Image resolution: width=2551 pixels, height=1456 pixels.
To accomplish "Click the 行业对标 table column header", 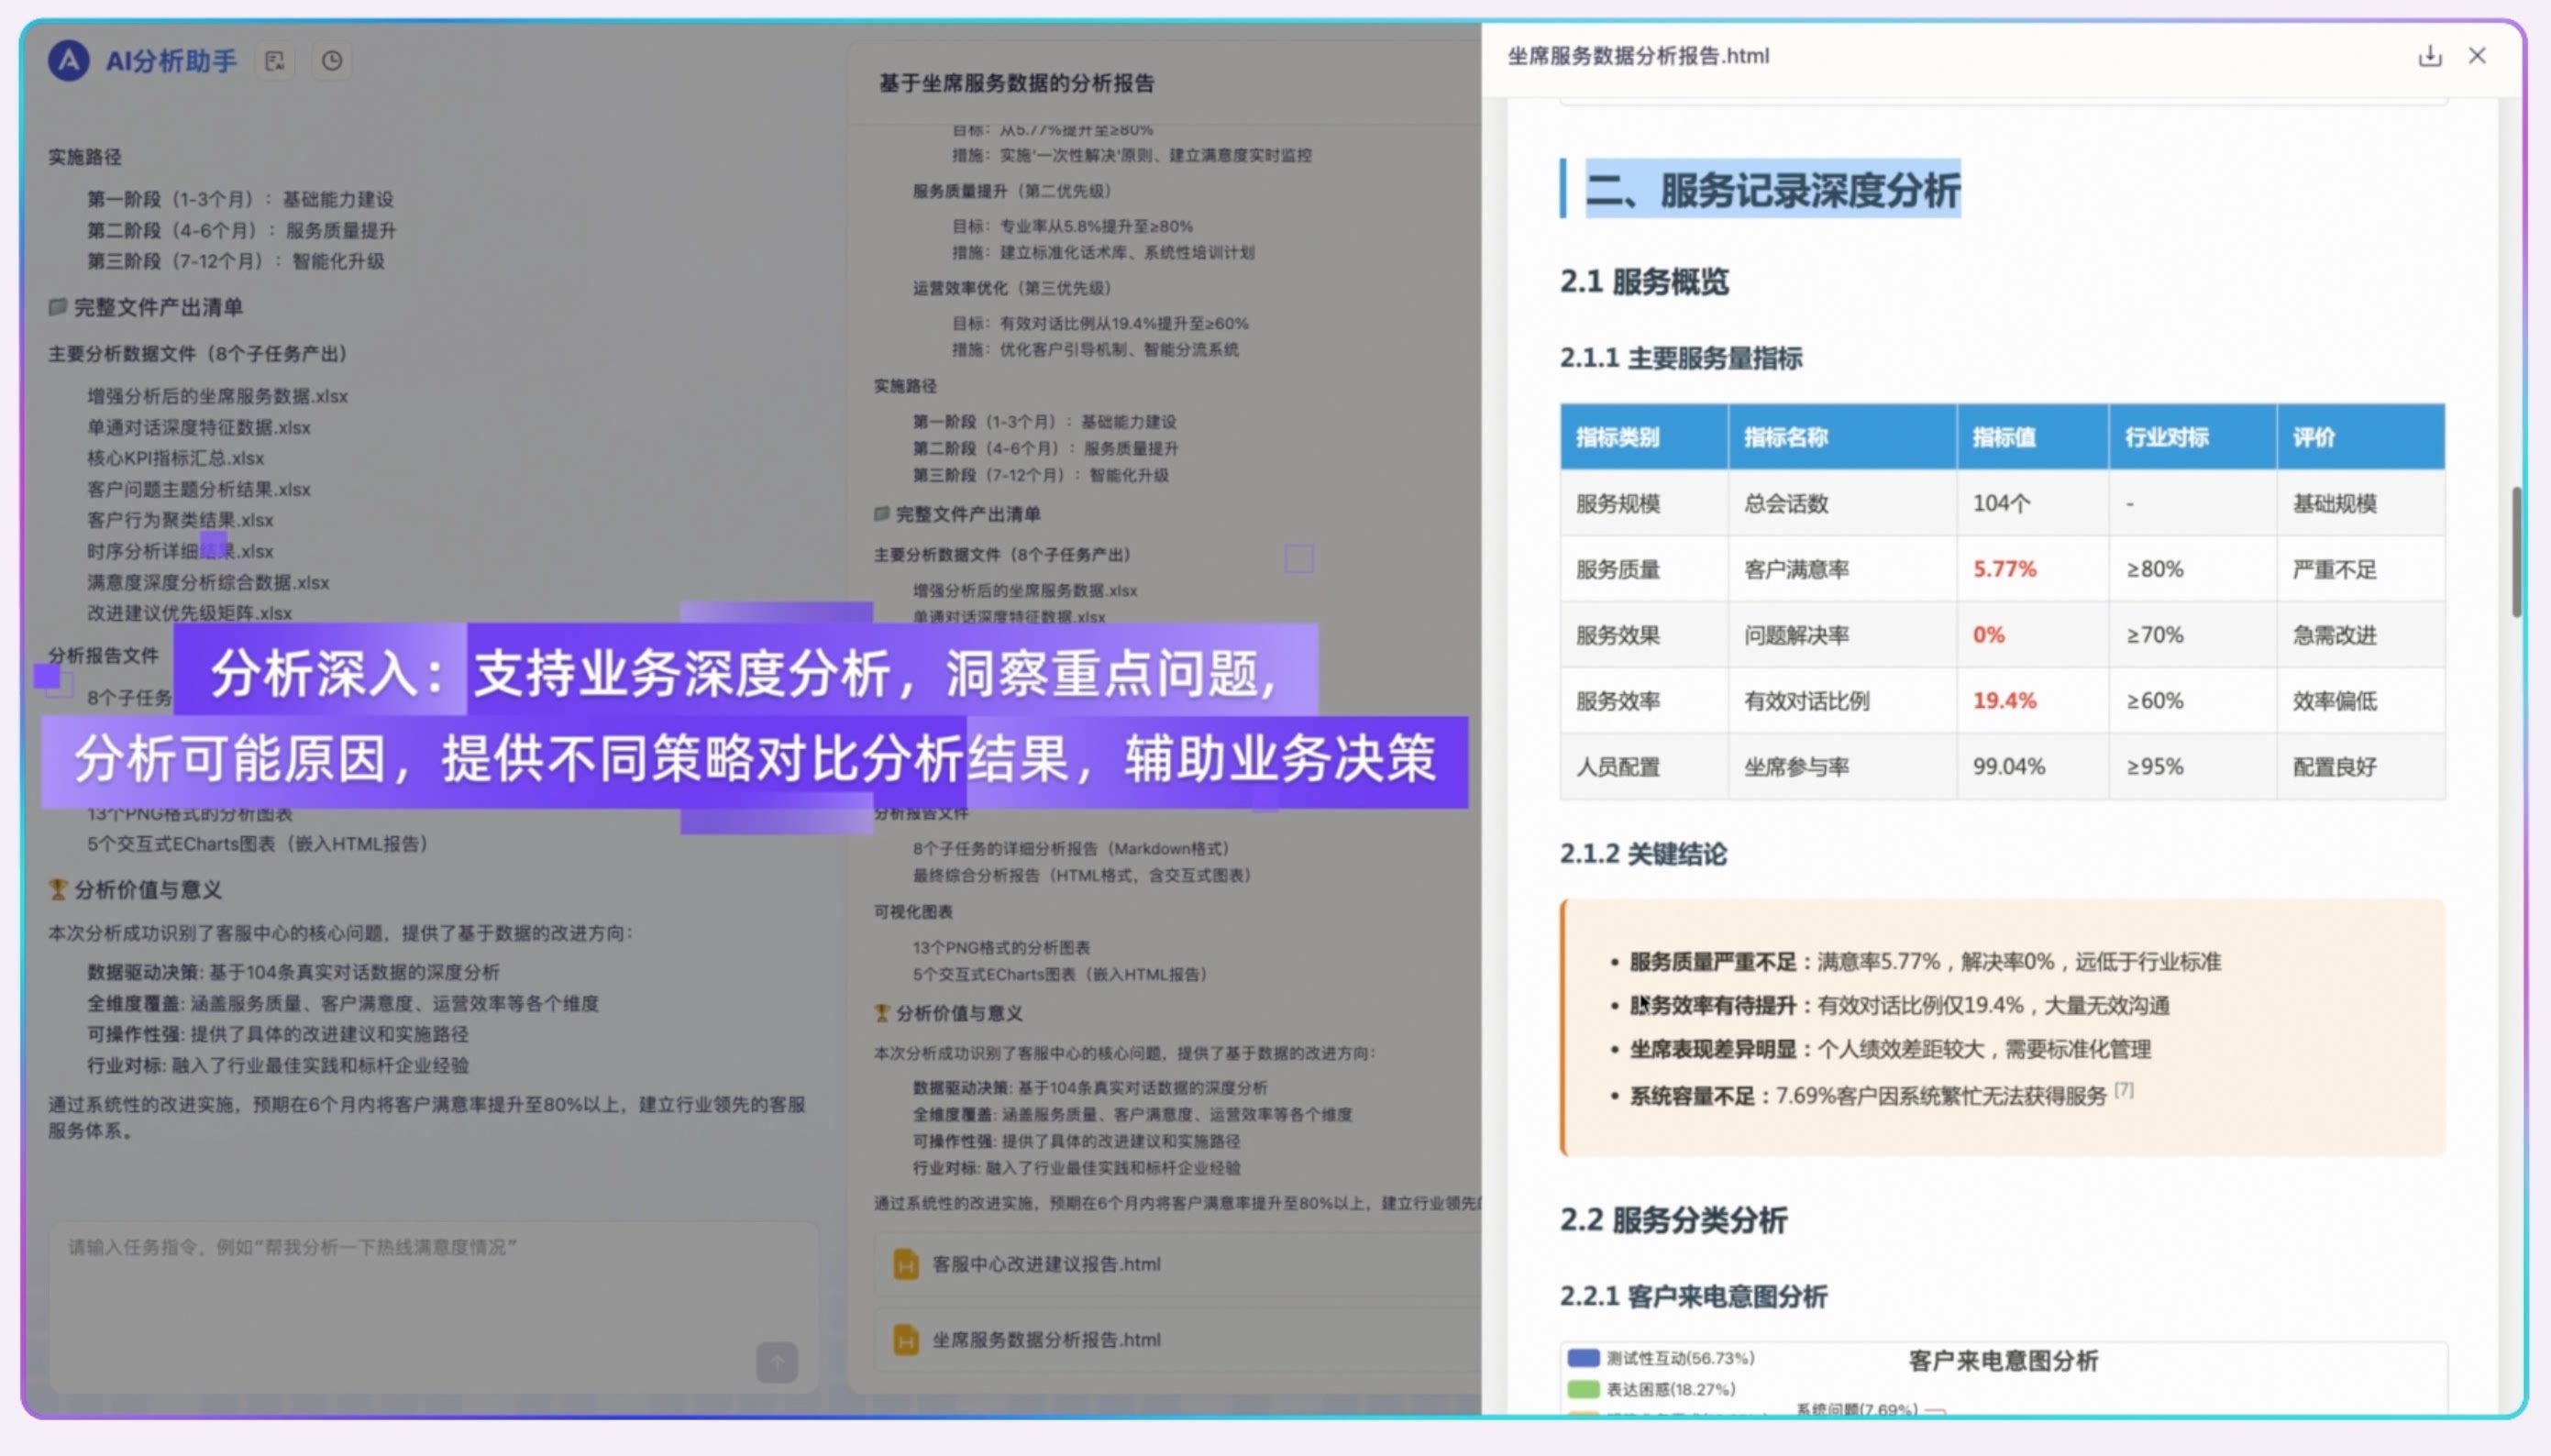I will coord(2166,437).
